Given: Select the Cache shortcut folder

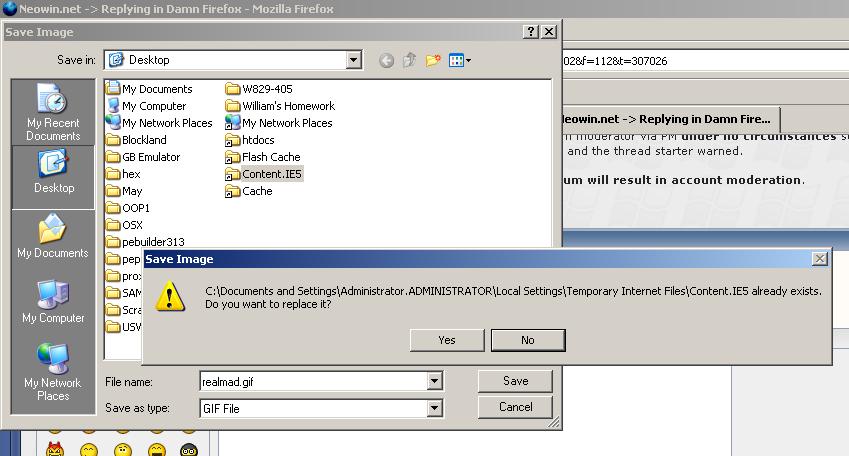Looking at the screenshot, I should point(249,191).
